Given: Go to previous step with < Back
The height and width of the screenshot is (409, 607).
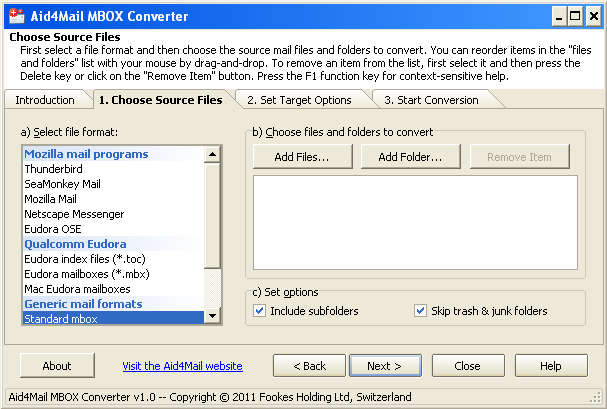Looking at the screenshot, I should (309, 366).
